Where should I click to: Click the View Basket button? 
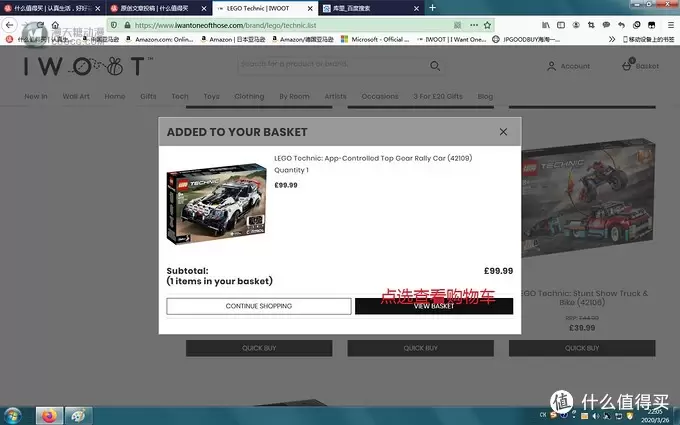coord(434,306)
